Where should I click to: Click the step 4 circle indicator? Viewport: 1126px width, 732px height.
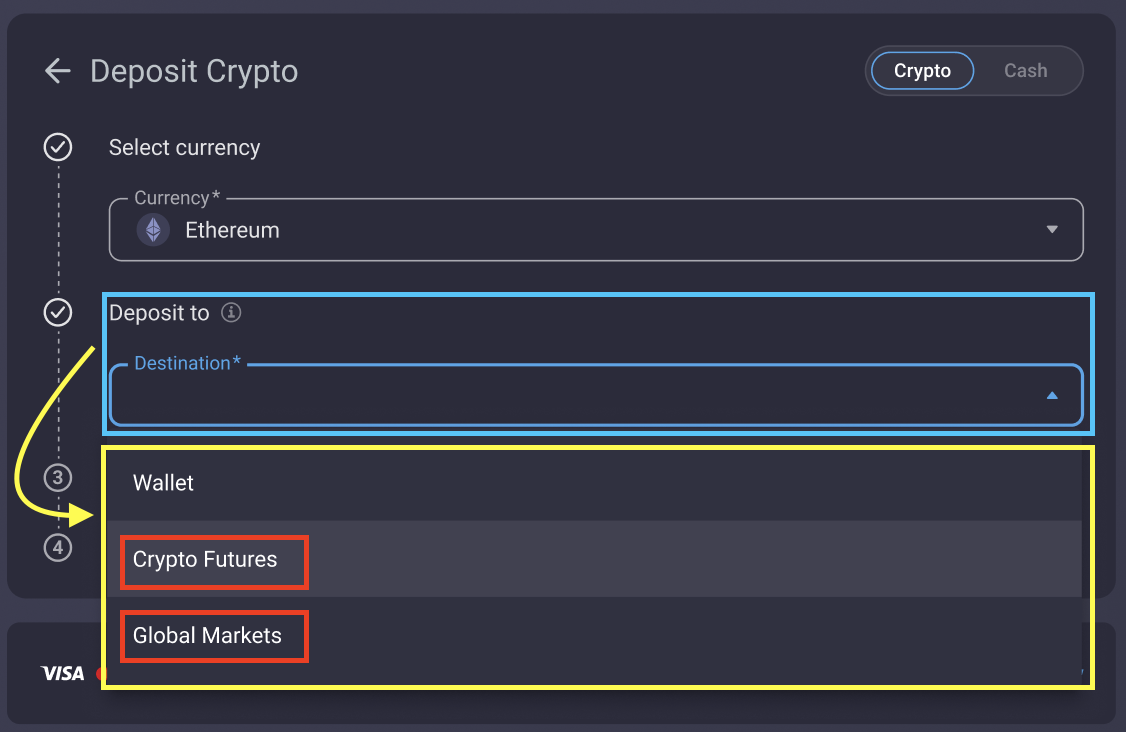point(58,547)
